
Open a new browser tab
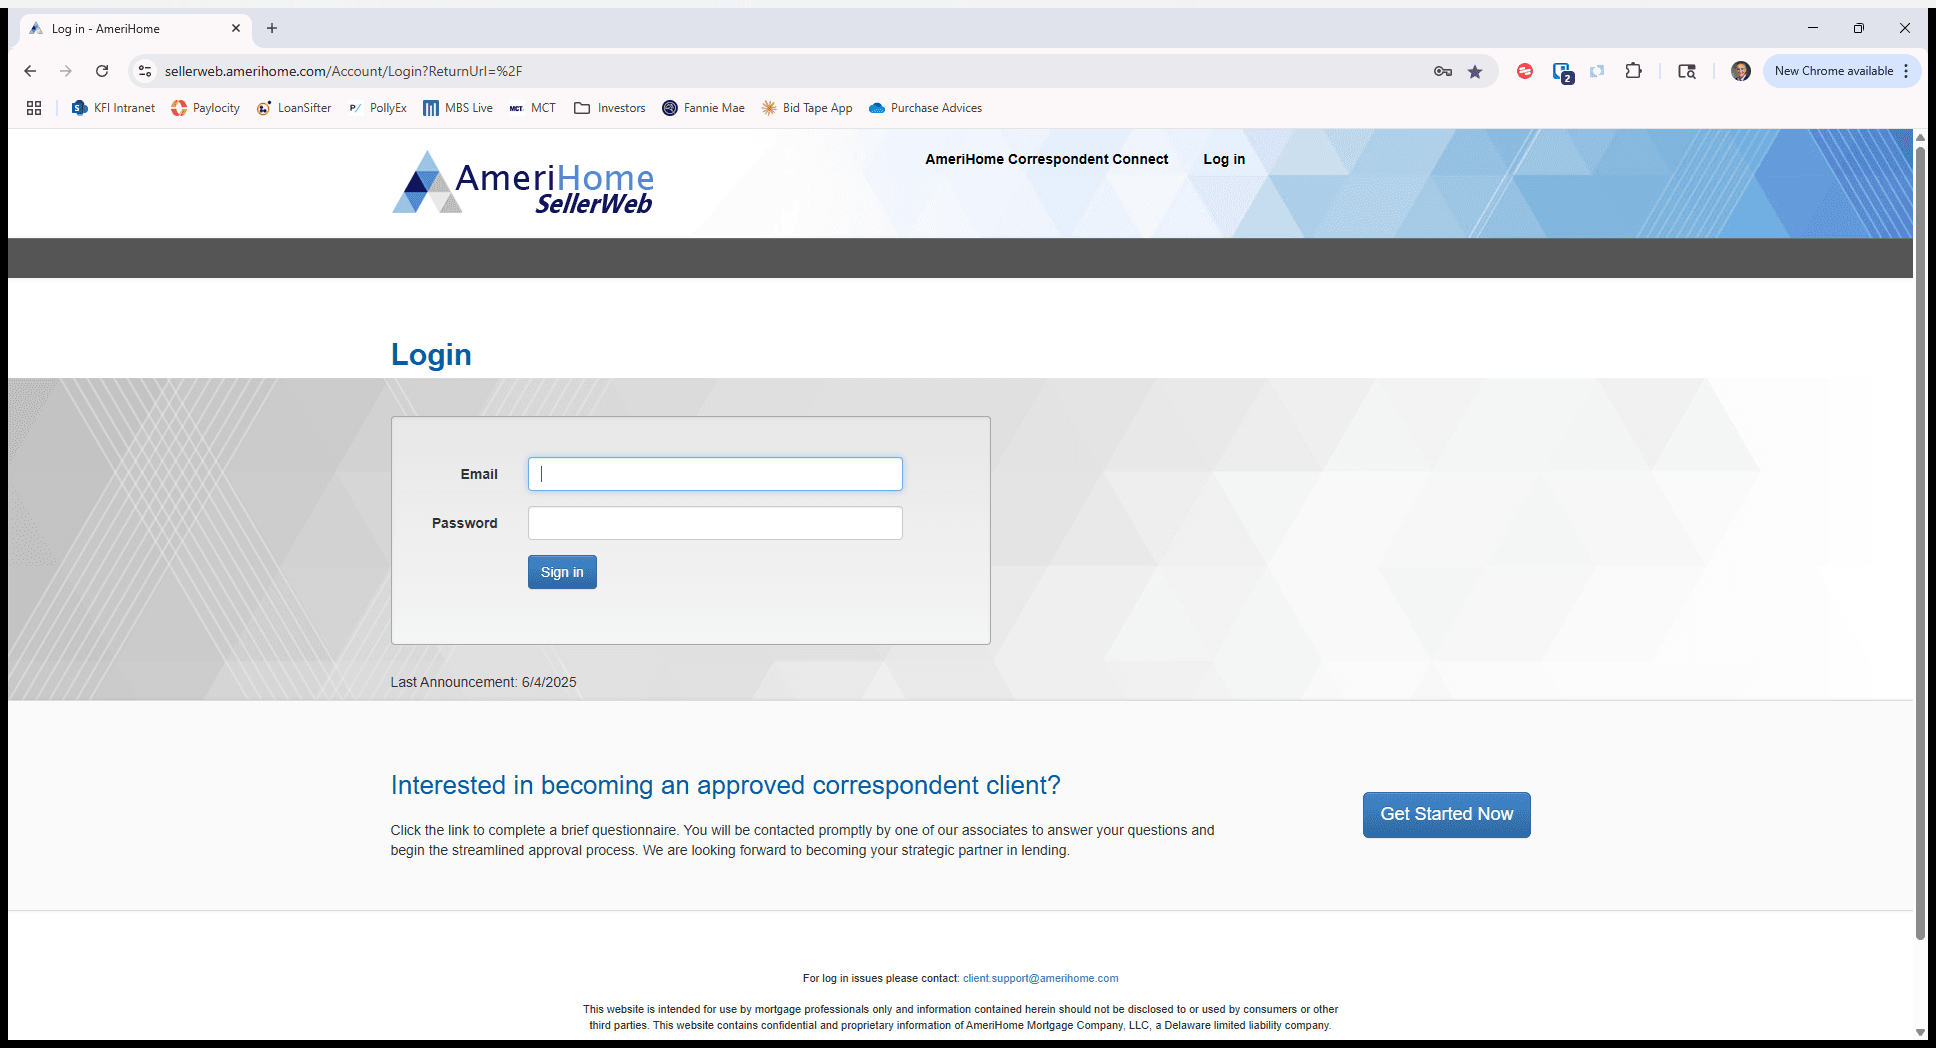(x=272, y=28)
